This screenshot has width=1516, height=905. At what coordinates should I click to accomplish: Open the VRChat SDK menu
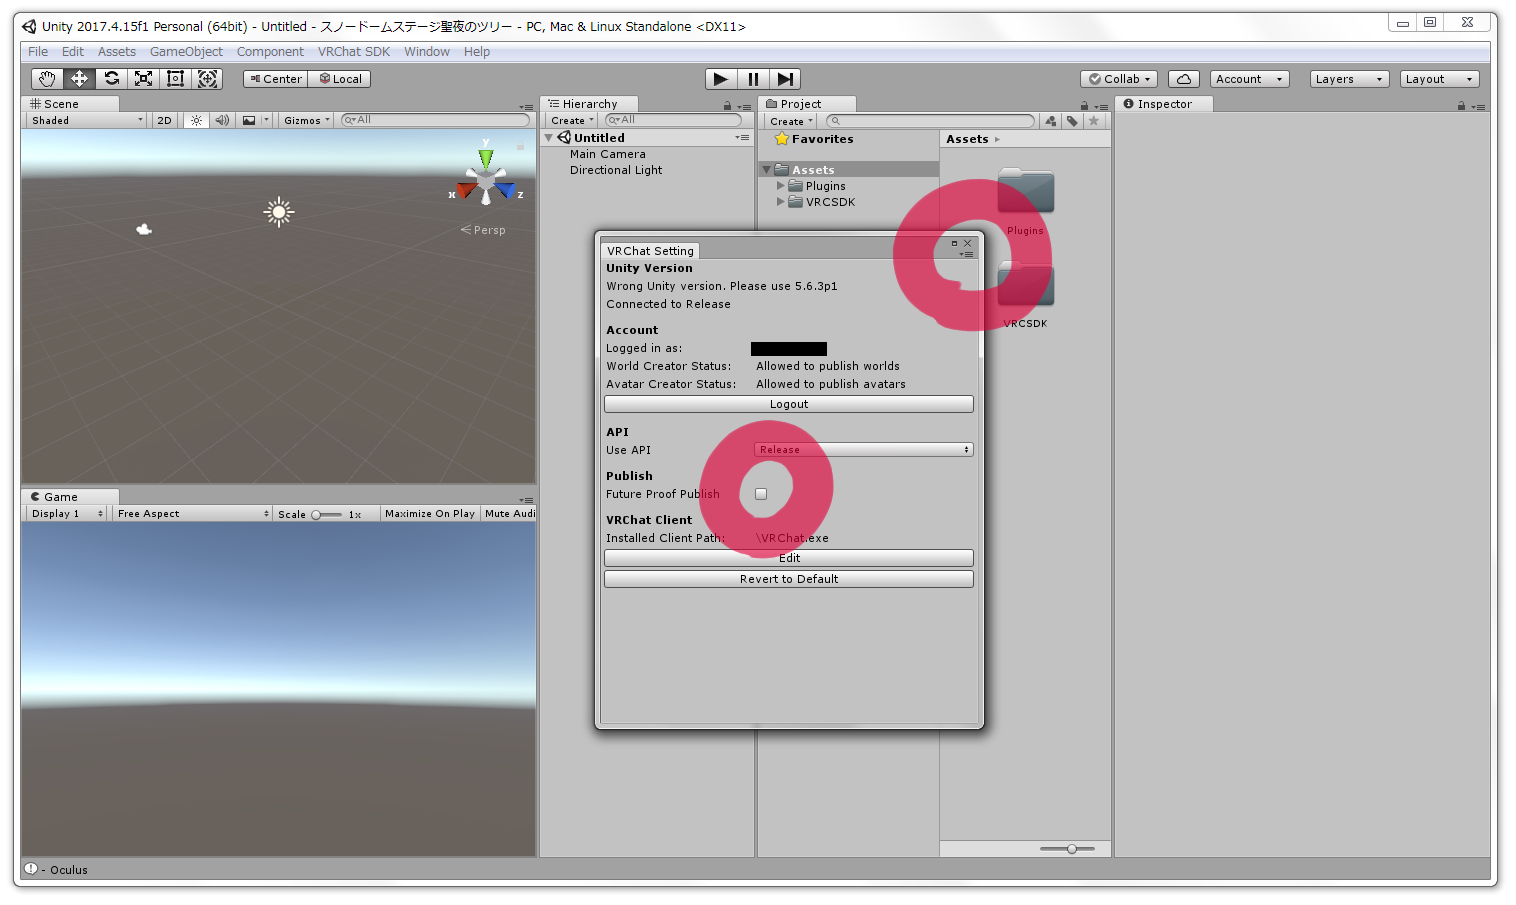[x=354, y=52]
